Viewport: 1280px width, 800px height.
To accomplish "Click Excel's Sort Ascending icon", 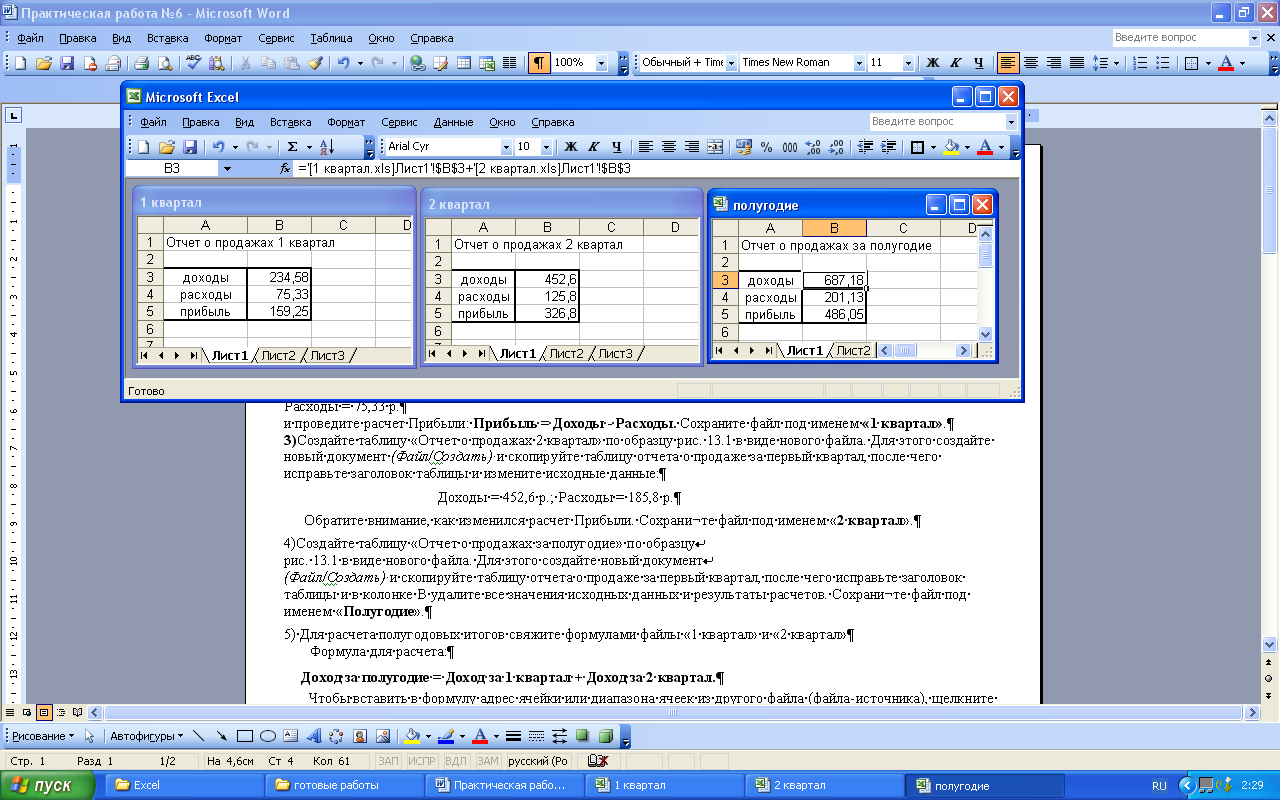I will click(327, 147).
